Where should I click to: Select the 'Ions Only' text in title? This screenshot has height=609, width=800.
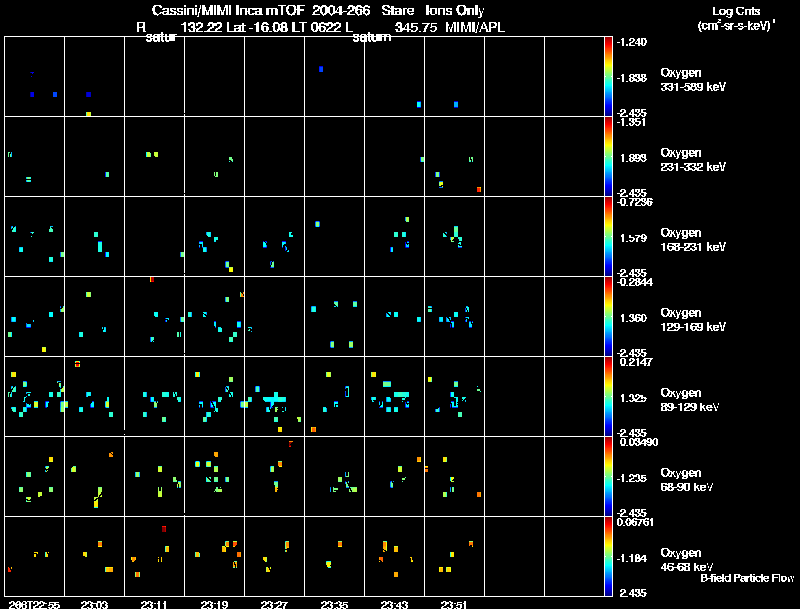(x=454, y=10)
